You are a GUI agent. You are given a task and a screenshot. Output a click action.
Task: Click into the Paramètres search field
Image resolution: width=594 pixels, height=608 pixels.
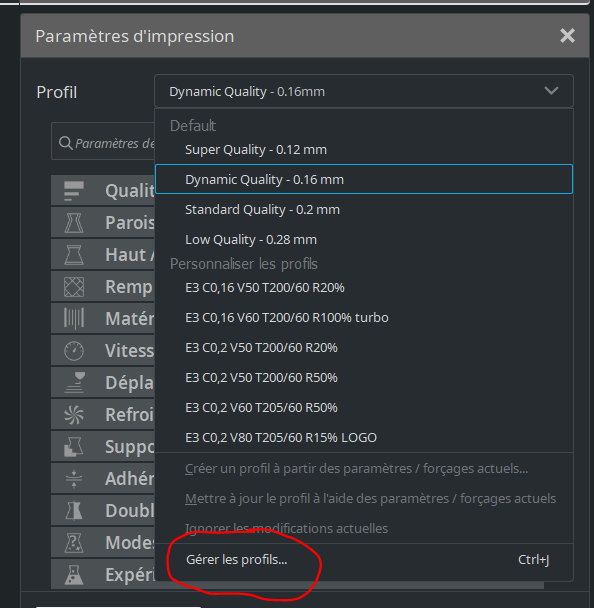click(103, 141)
